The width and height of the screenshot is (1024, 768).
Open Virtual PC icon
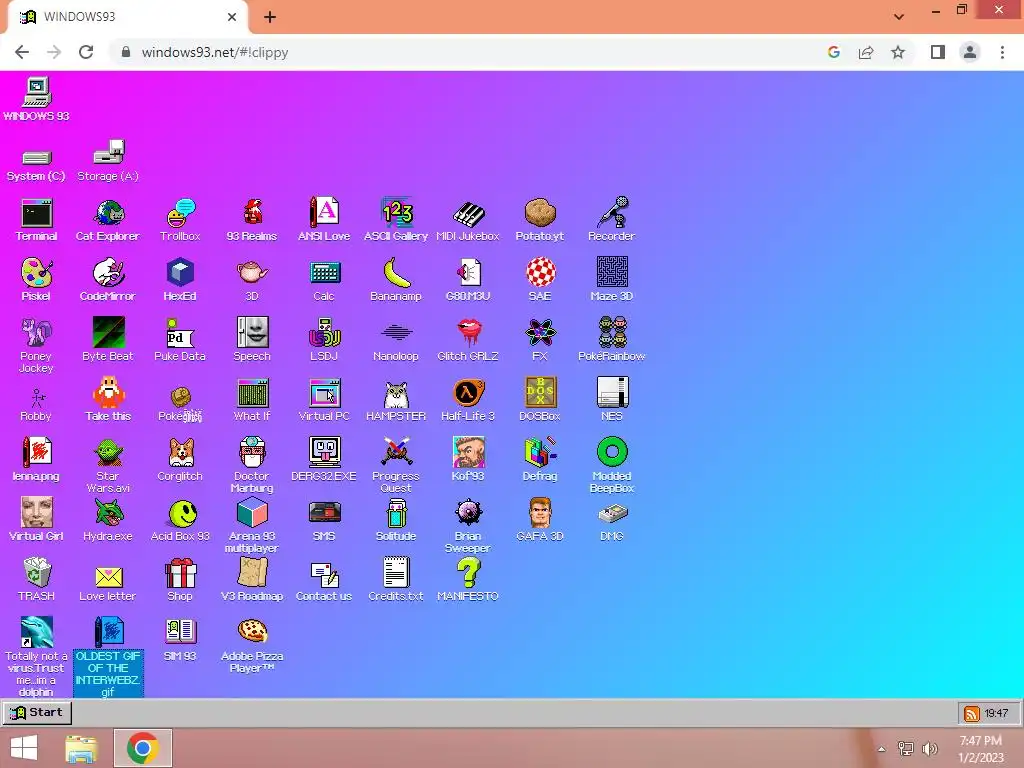coord(324,393)
